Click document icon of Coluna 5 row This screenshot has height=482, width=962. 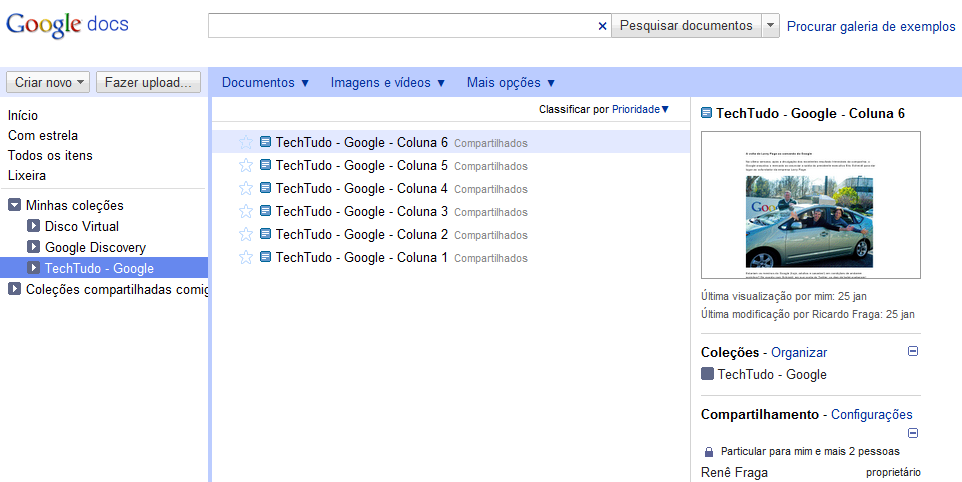point(265,166)
